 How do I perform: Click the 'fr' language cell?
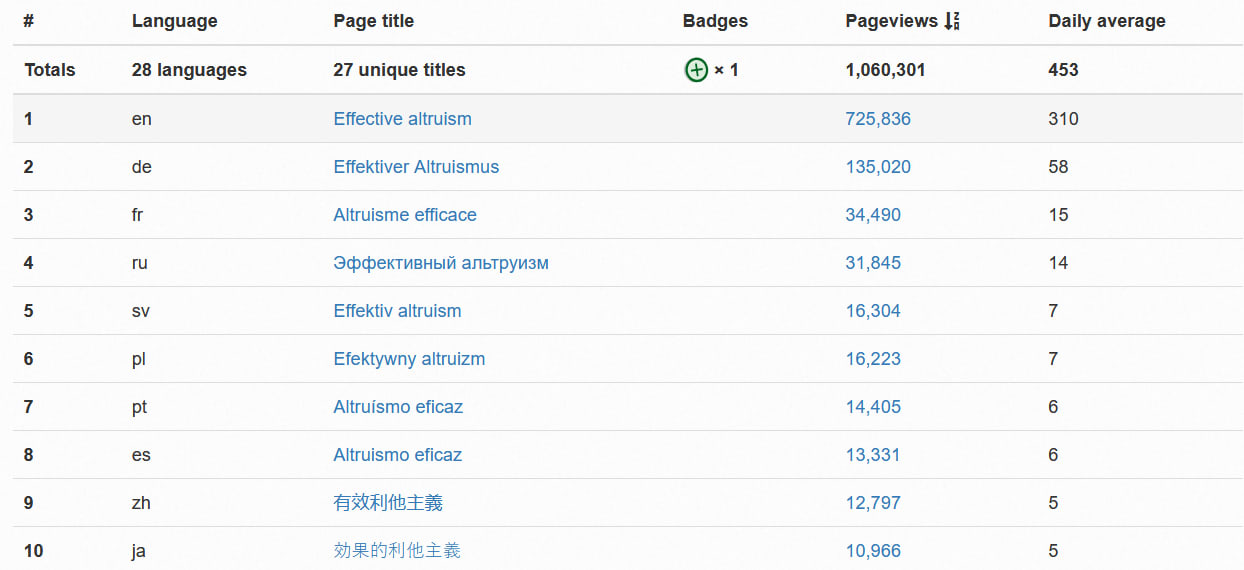click(x=137, y=215)
